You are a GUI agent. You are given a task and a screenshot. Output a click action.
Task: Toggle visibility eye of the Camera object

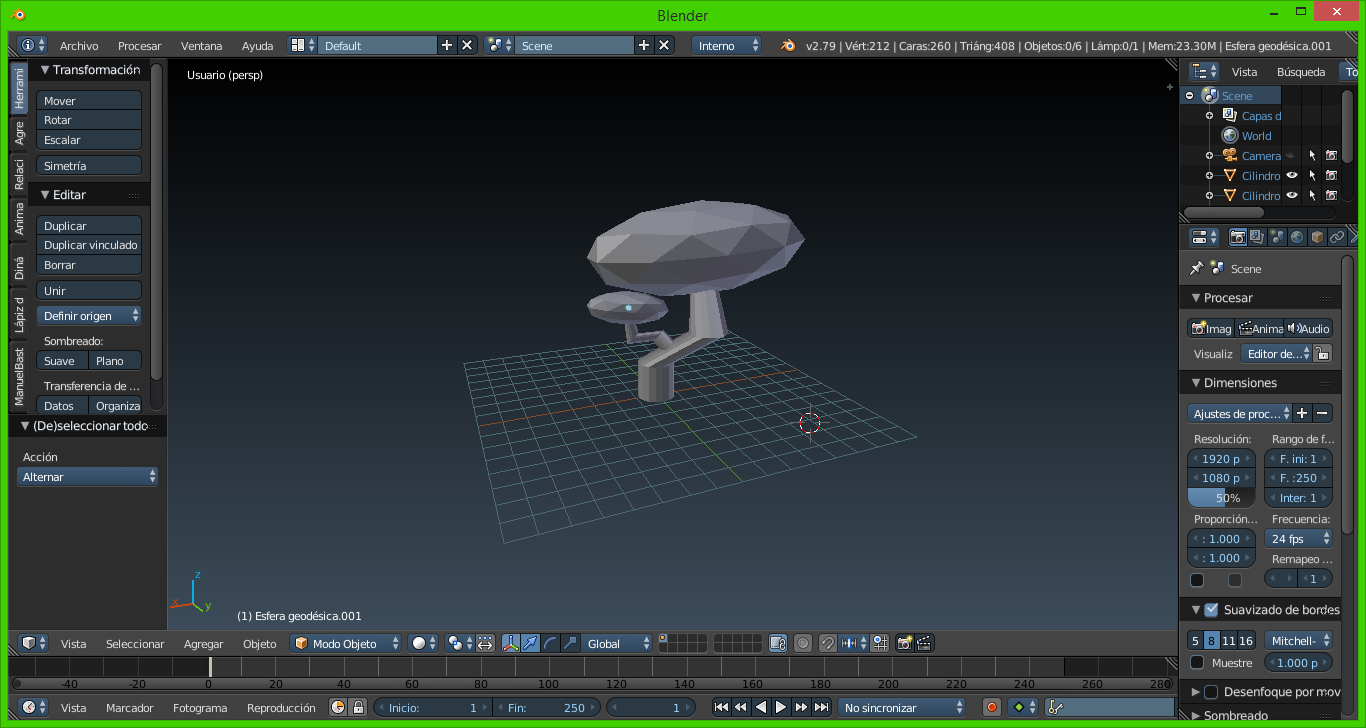pos(1291,156)
